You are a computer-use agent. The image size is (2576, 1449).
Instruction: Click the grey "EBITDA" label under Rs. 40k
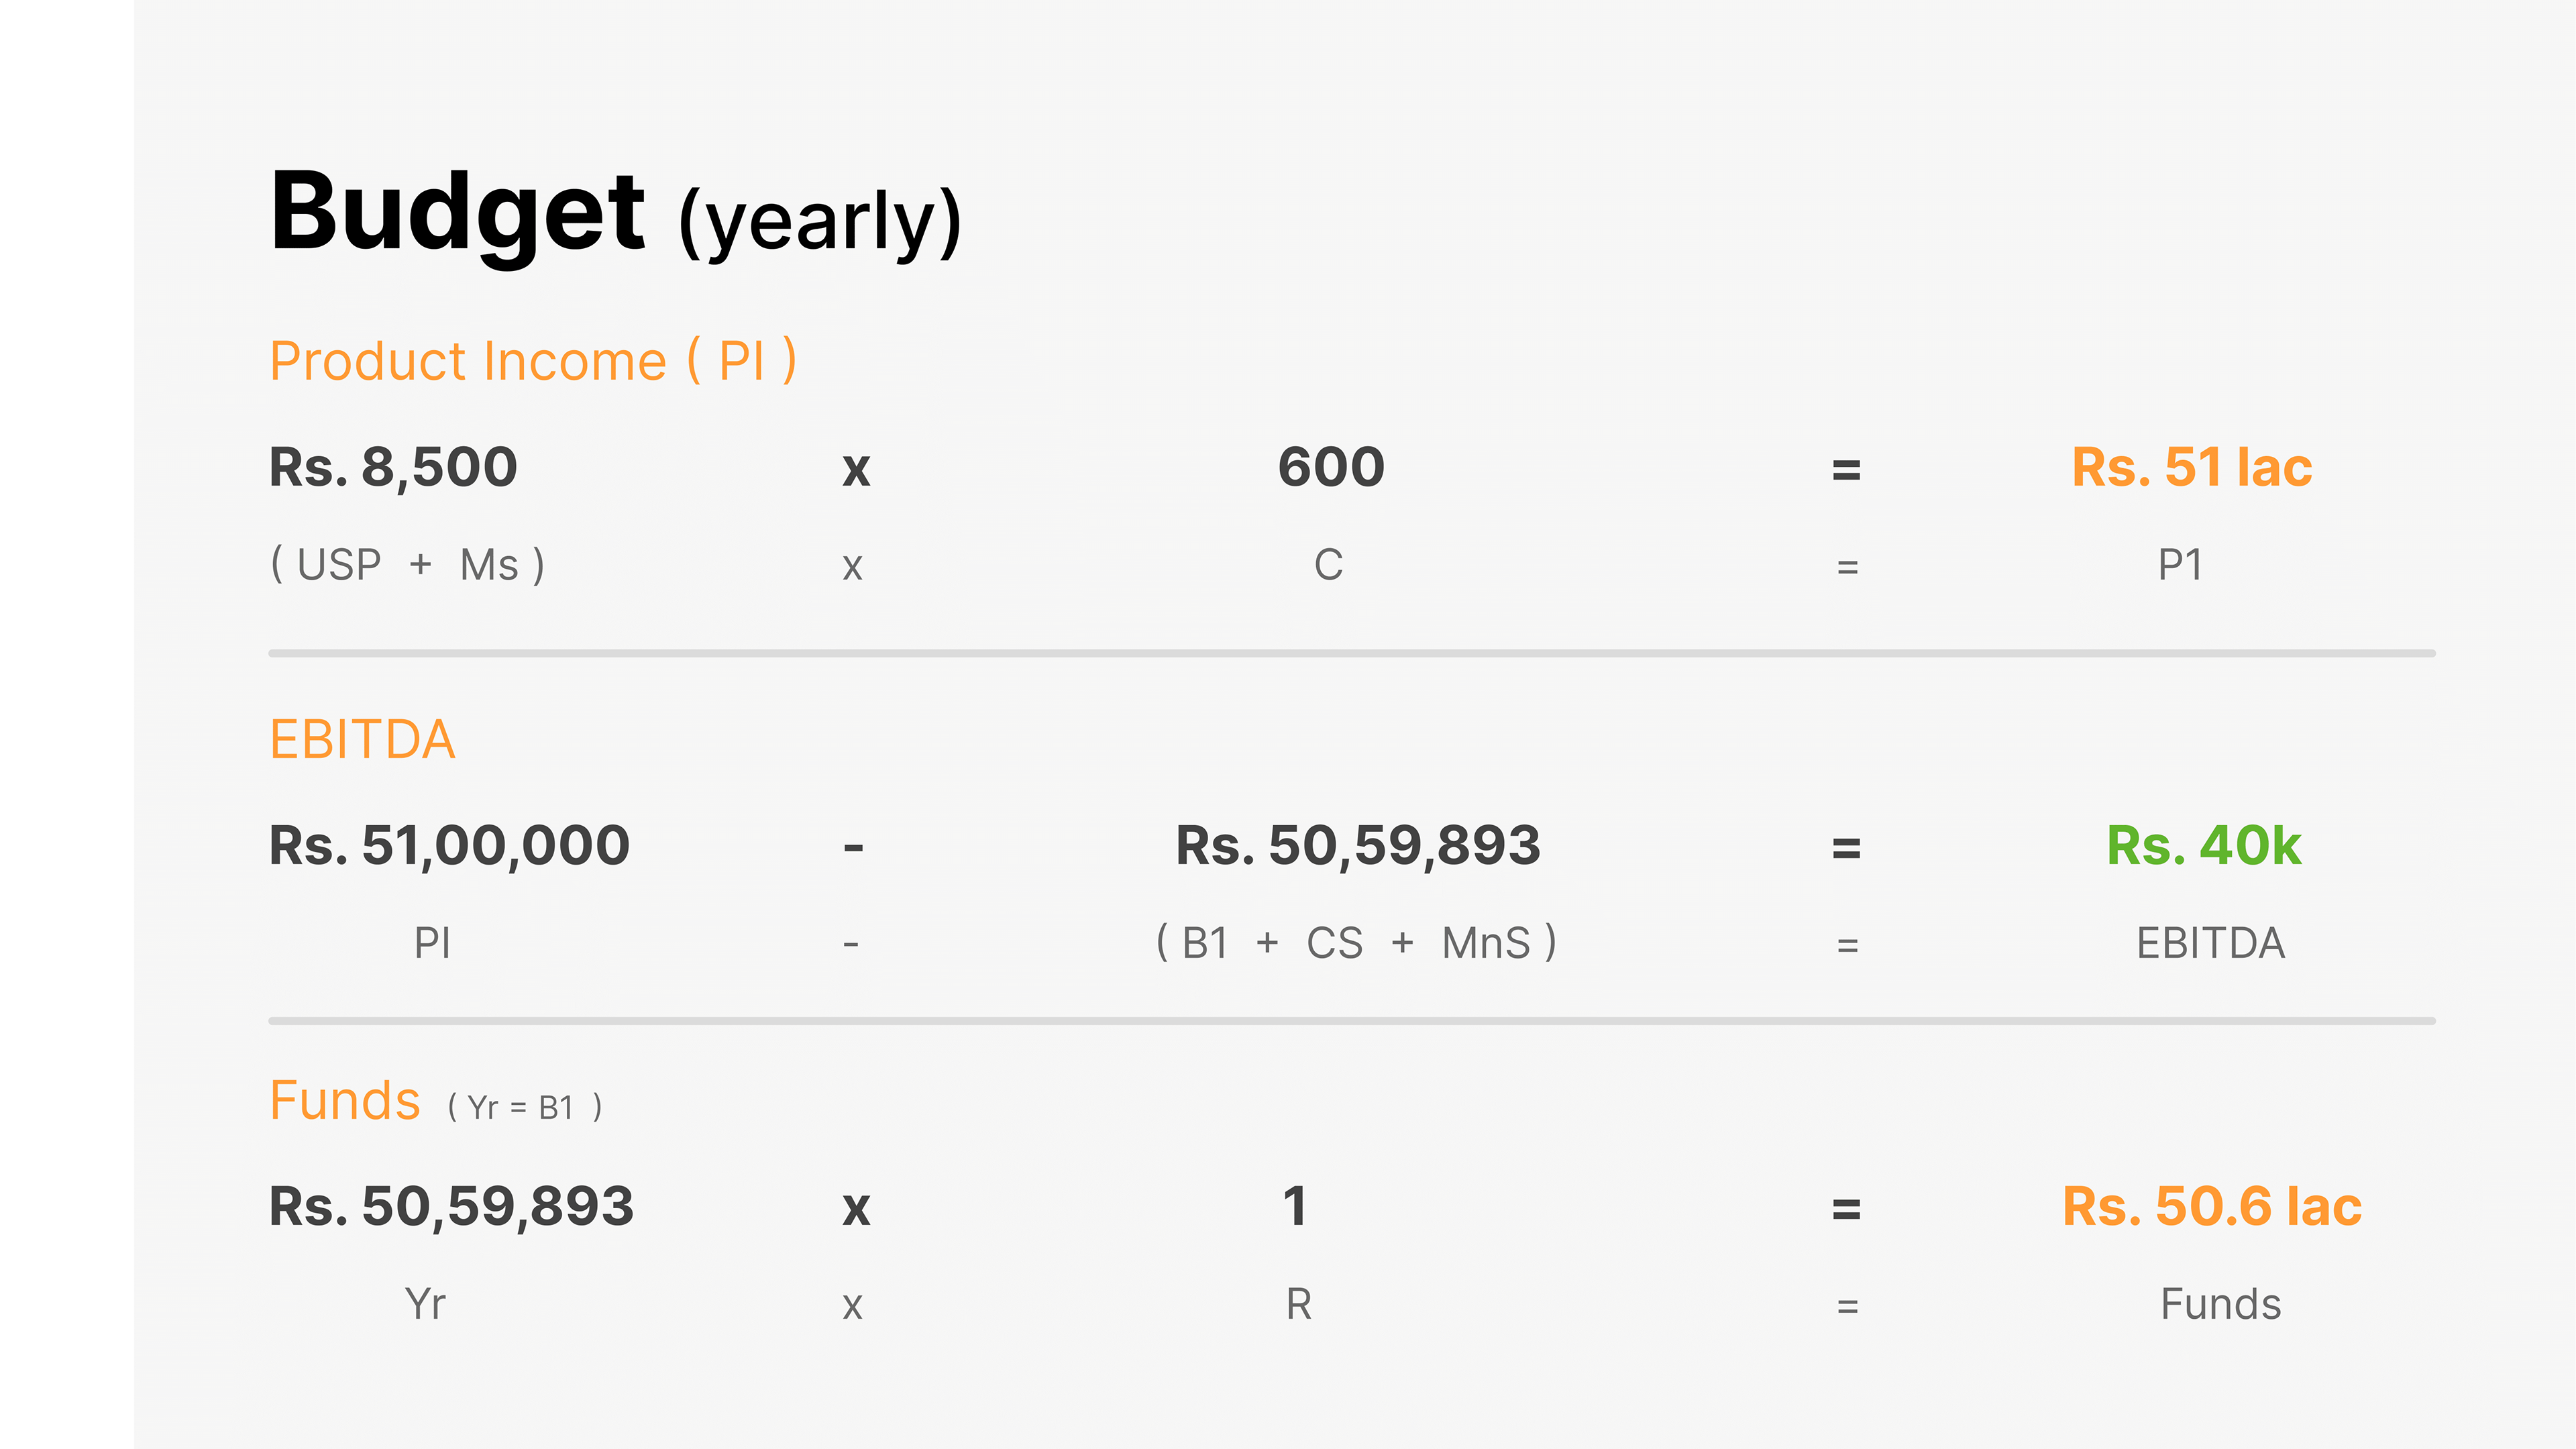(x=2210, y=943)
